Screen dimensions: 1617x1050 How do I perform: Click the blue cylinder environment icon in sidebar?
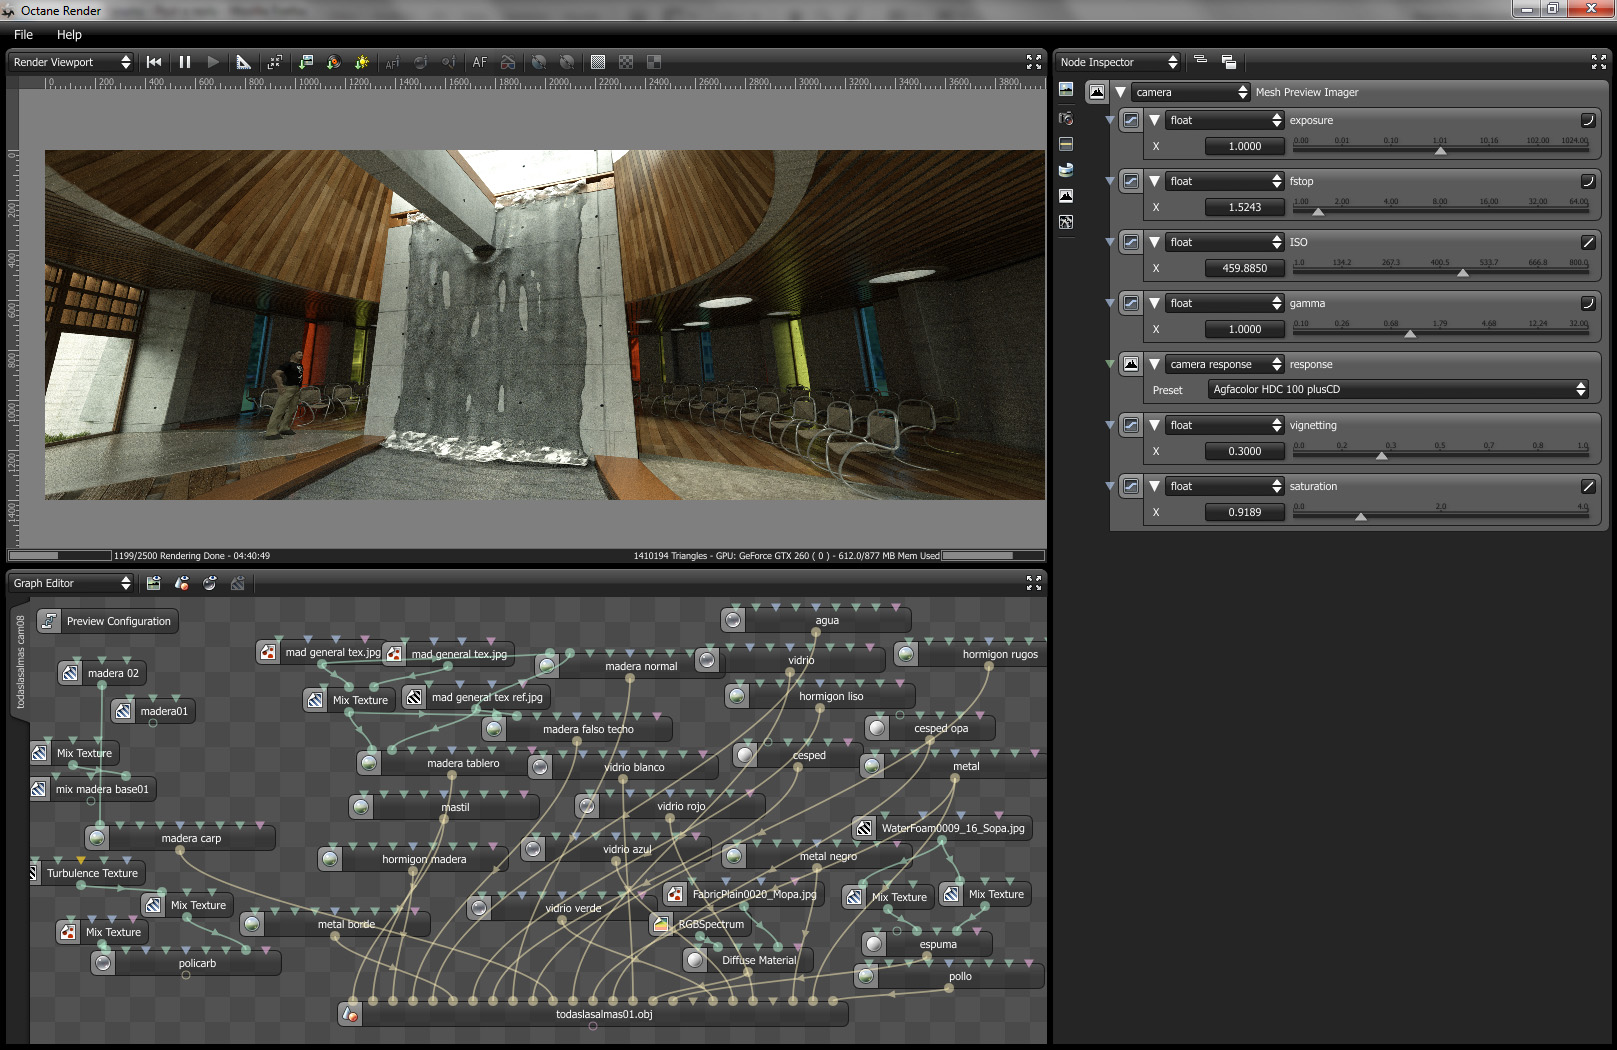coord(1066,170)
